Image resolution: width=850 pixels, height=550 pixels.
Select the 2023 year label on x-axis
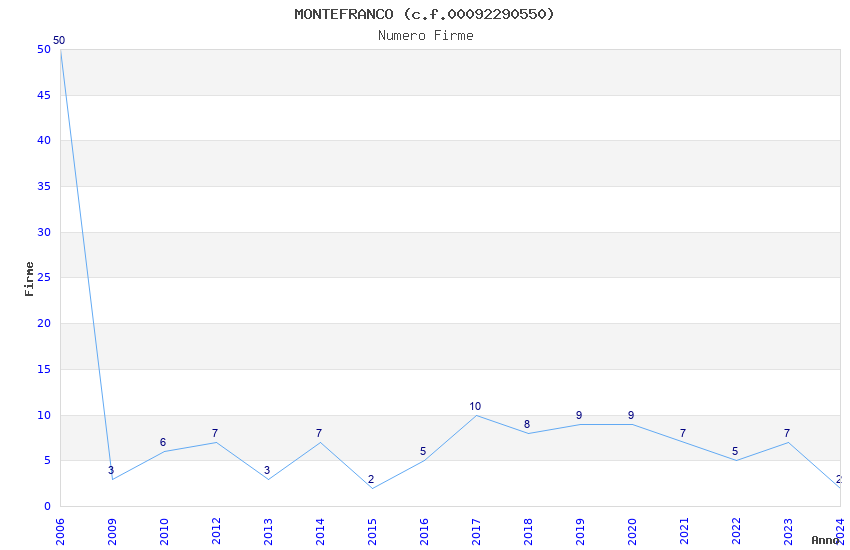789,532
